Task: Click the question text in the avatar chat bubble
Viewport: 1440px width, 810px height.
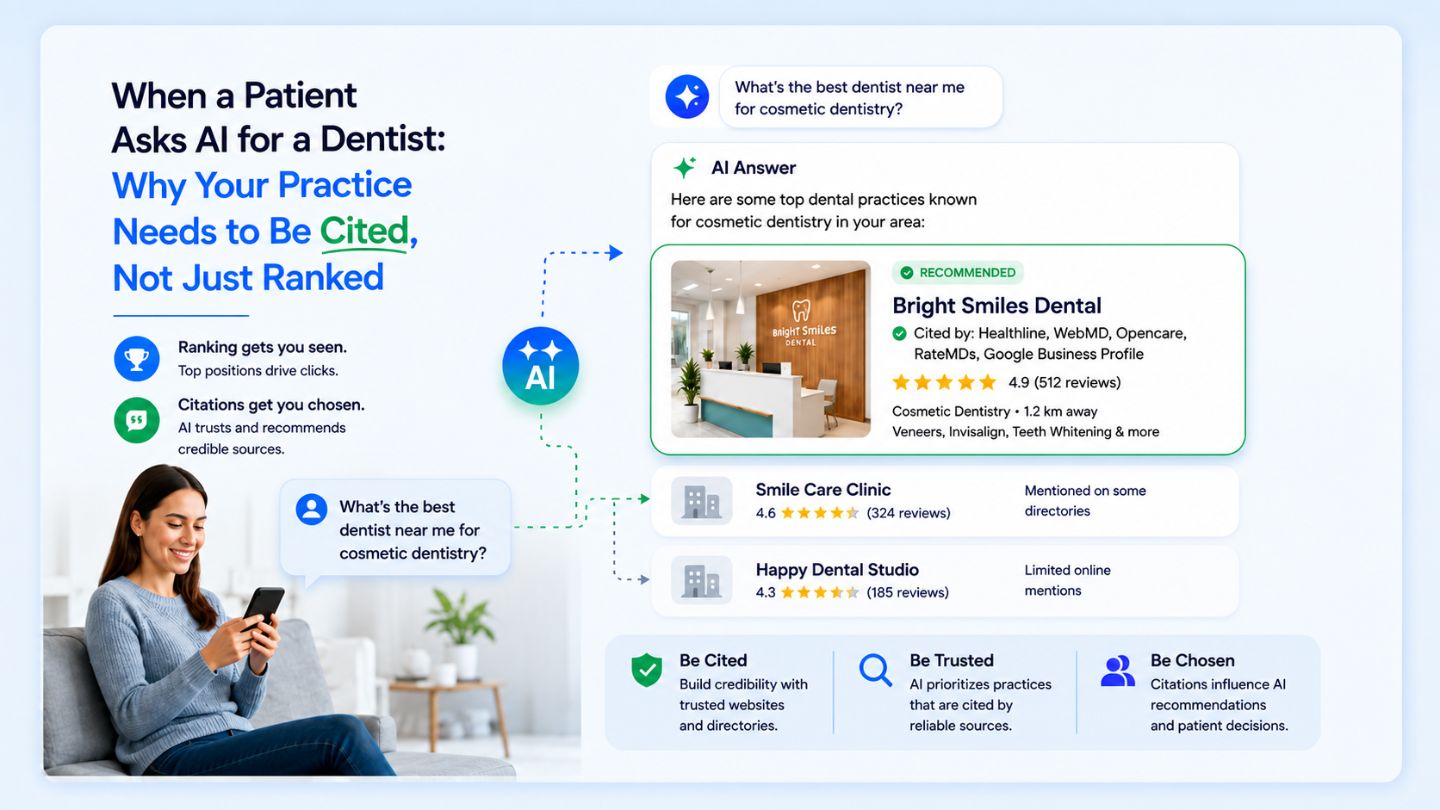Action: tap(412, 530)
